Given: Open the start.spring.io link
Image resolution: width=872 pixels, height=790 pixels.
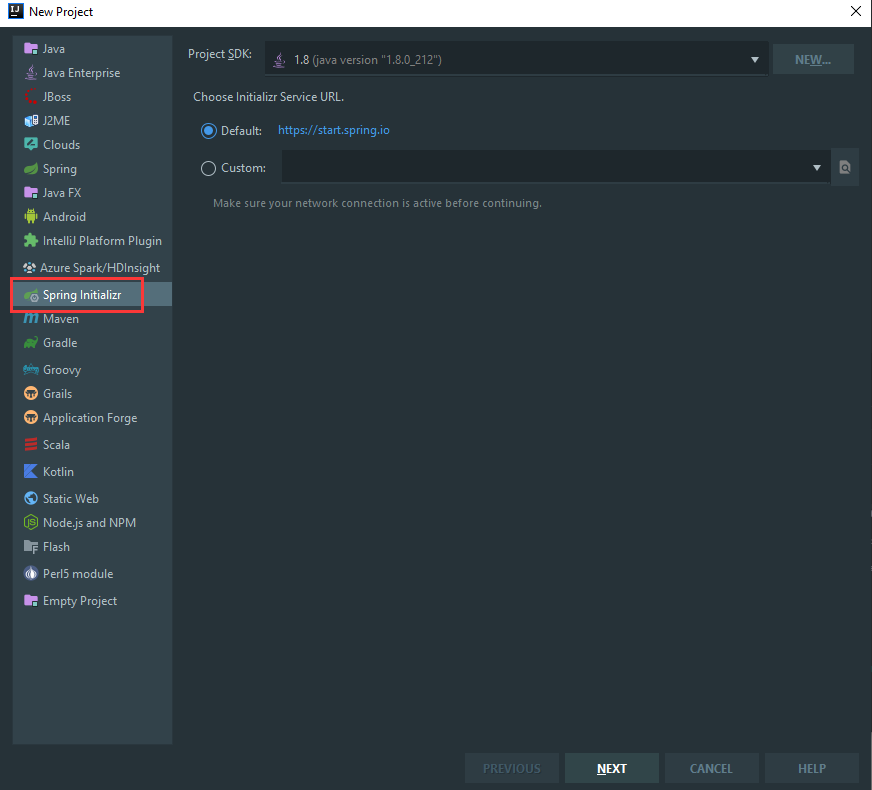Looking at the screenshot, I should (334, 130).
